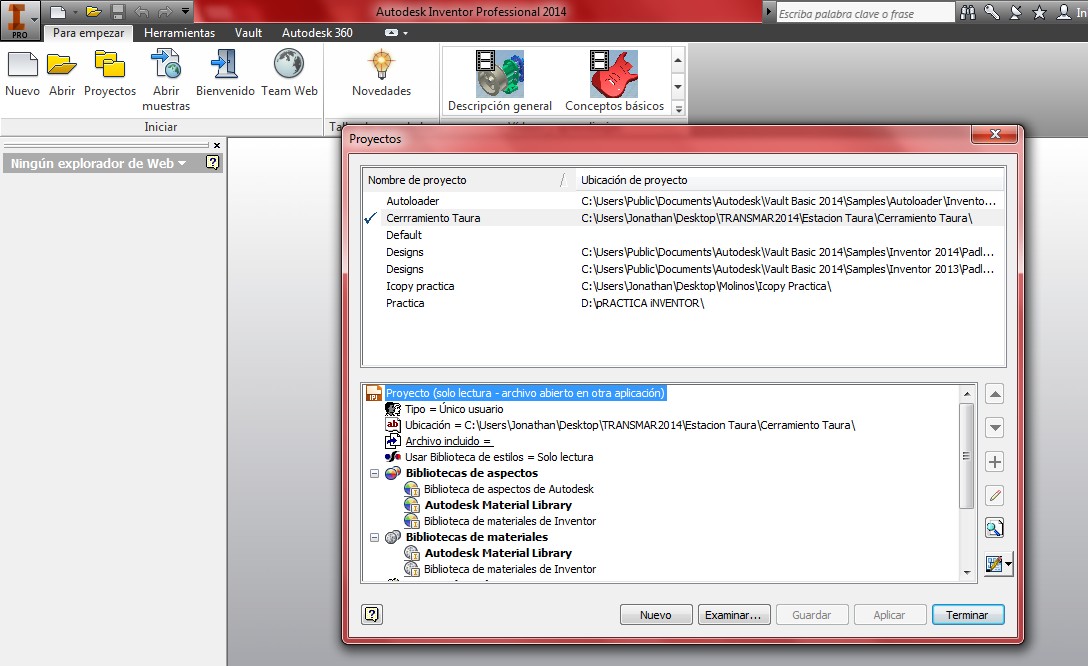Image resolution: width=1088 pixels, height=666 pixels.
Task: Select the Default project row
Action: 683,235
